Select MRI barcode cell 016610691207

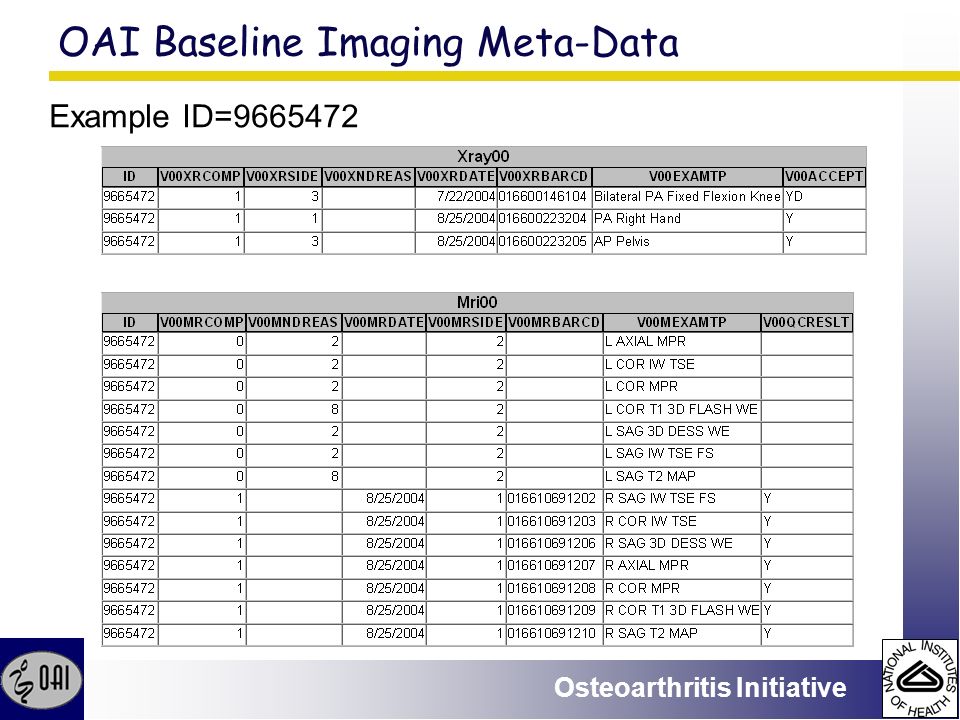click(x=554, y=566)
